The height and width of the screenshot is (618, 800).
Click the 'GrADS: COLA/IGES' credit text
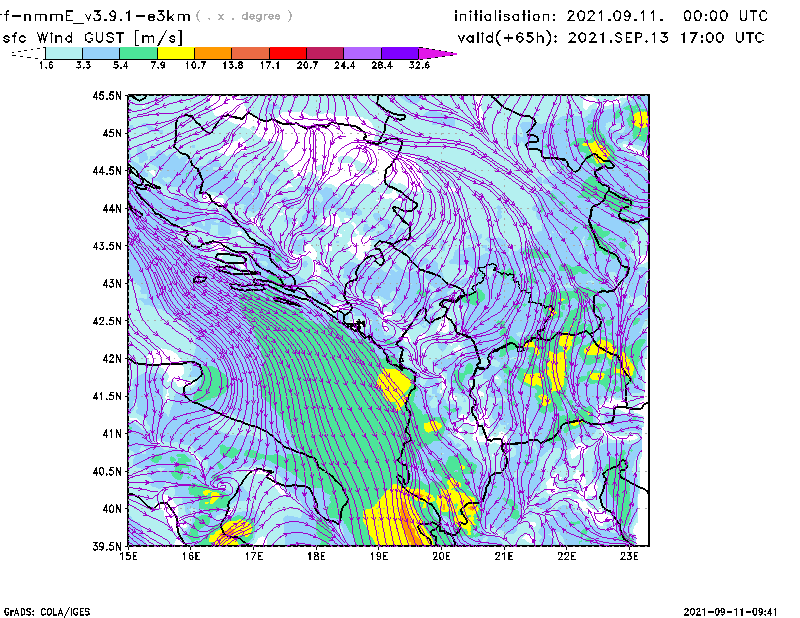pyautogui.click(x=46, y=610)
